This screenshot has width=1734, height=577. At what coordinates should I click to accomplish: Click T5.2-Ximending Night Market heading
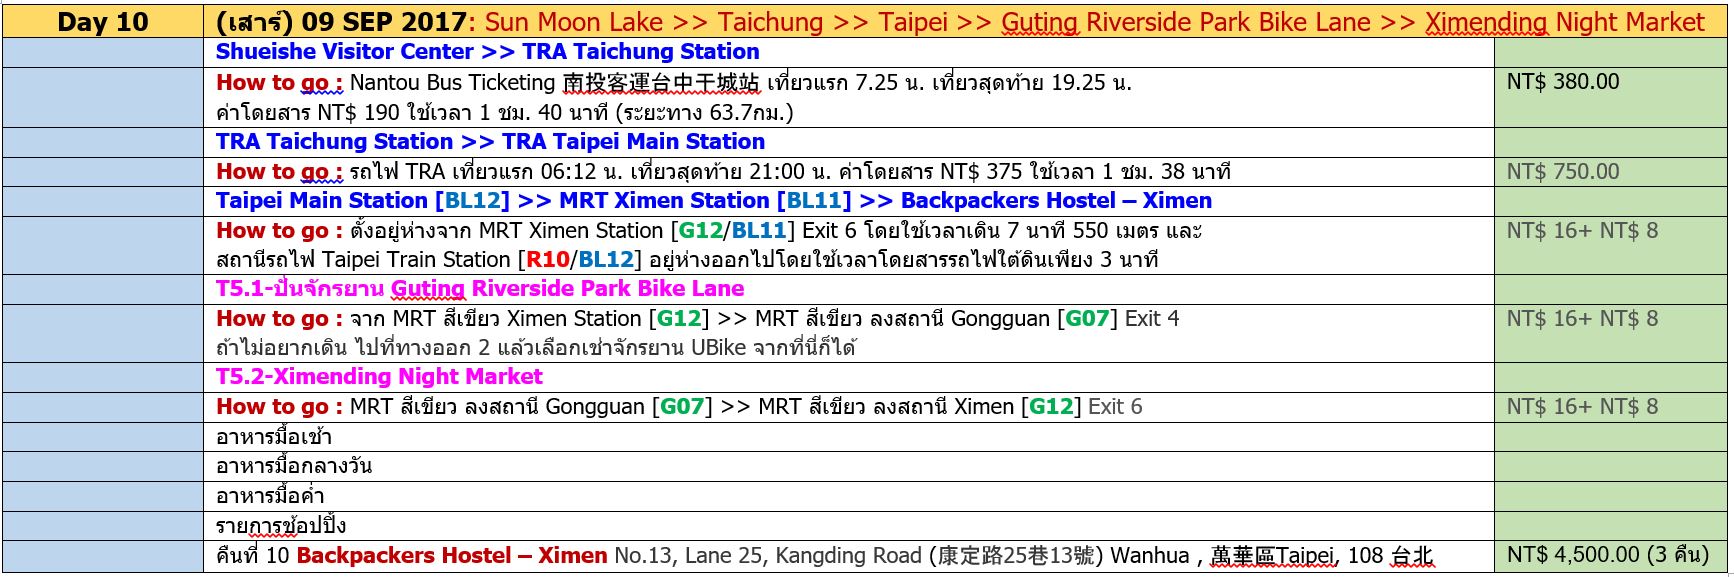(x=379, y=377)
